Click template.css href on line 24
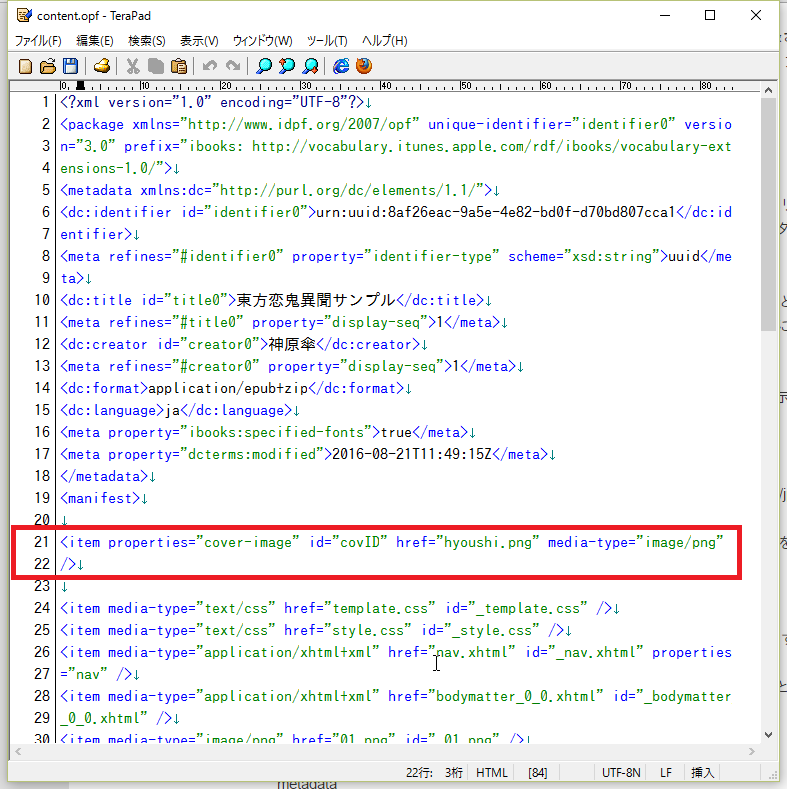The width and height of the screenshot is (787, 789). 380,608
